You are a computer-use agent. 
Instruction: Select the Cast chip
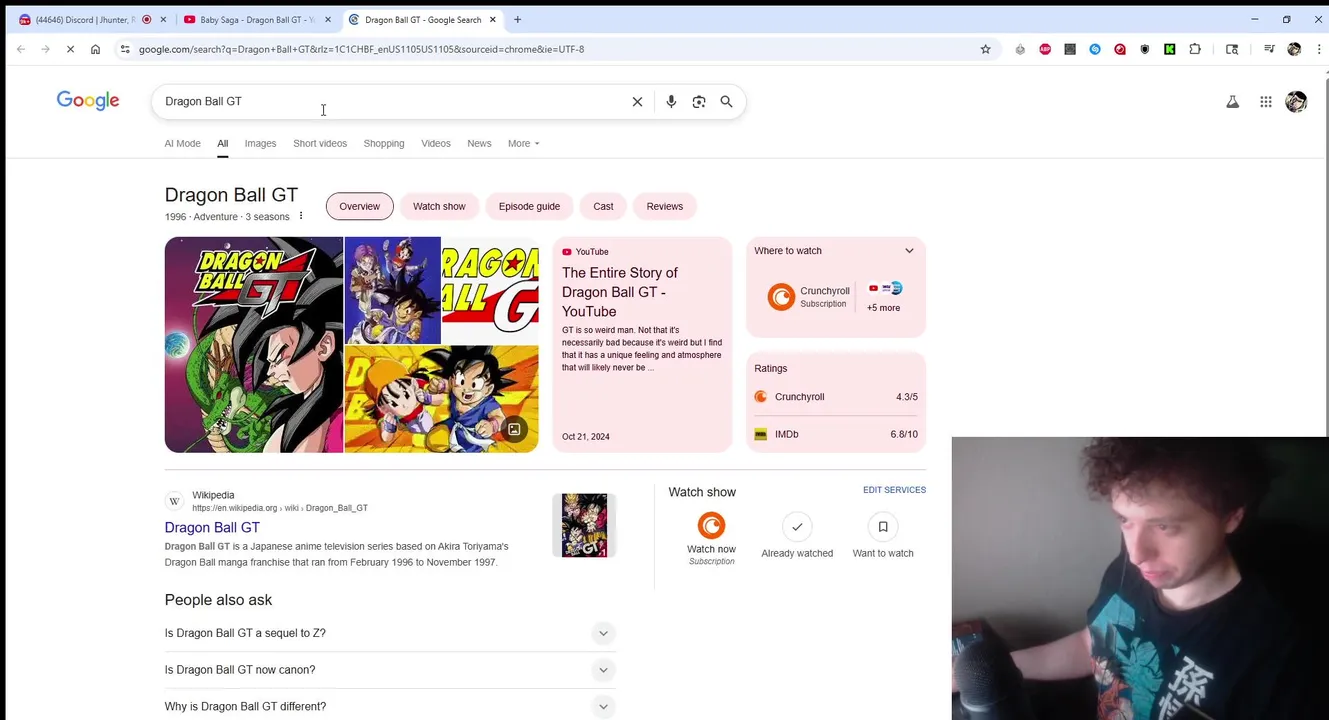tap(603, 206)
